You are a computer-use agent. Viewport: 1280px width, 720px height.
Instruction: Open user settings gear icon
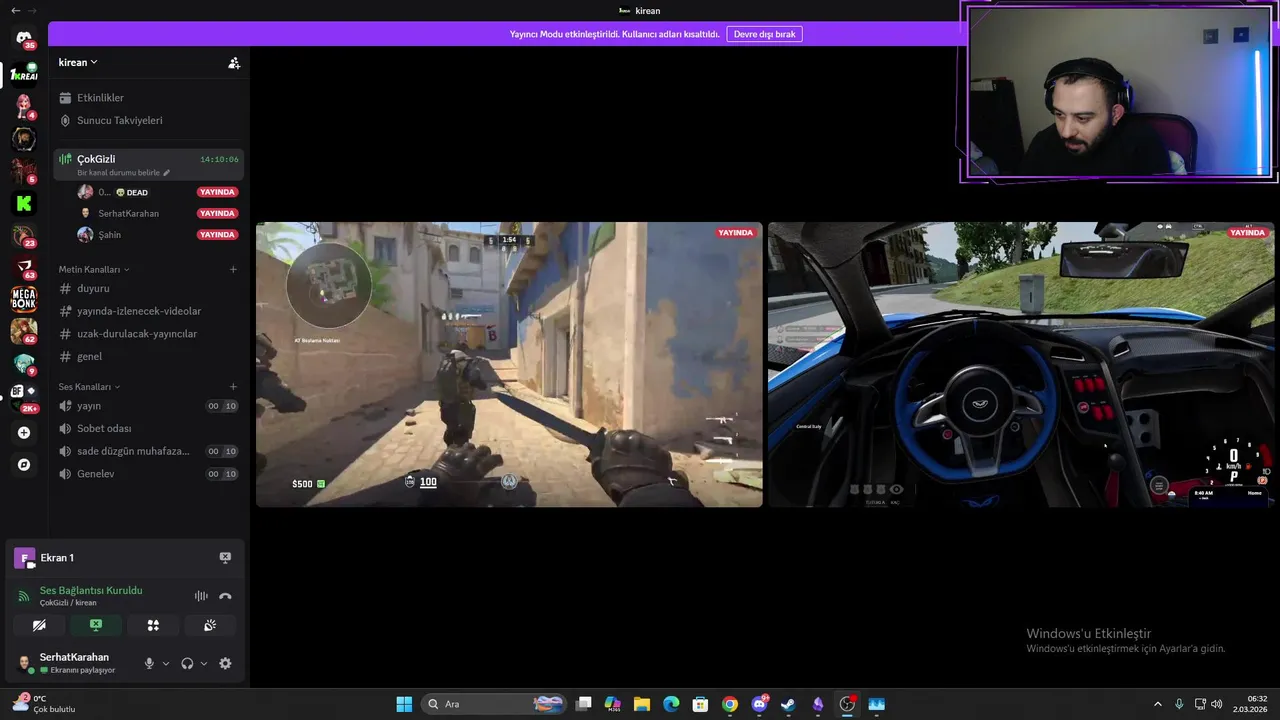pyautogui.click(x=225, y=663)
